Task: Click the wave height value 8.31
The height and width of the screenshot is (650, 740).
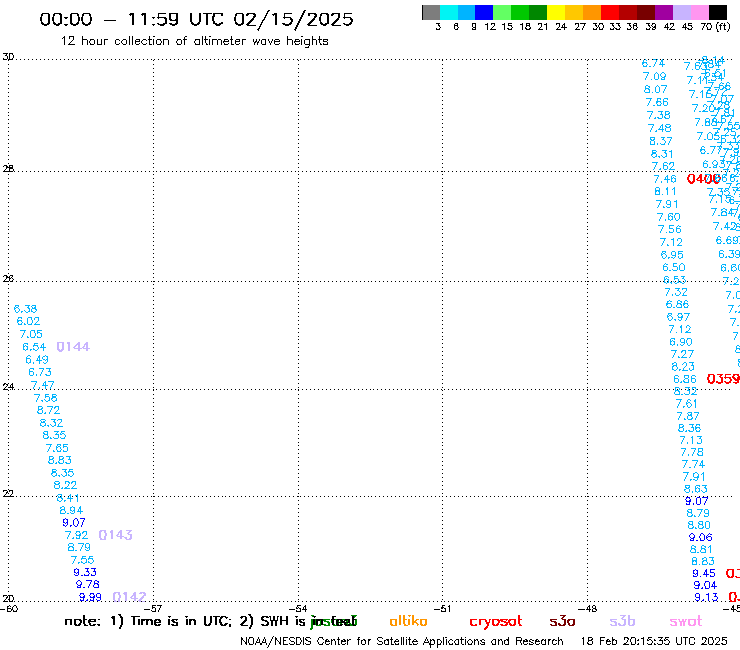Action: pos(662,154)
